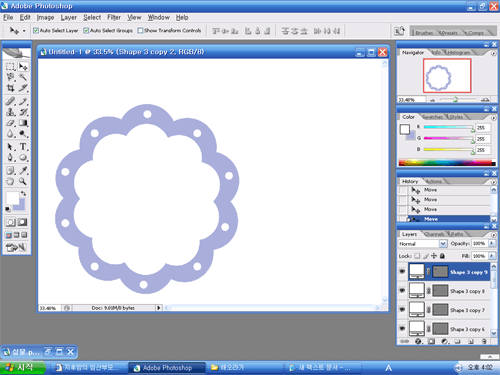This screenshot has width=500, height=375.
Task: Select the Brush tool
Action: [23, 101]
